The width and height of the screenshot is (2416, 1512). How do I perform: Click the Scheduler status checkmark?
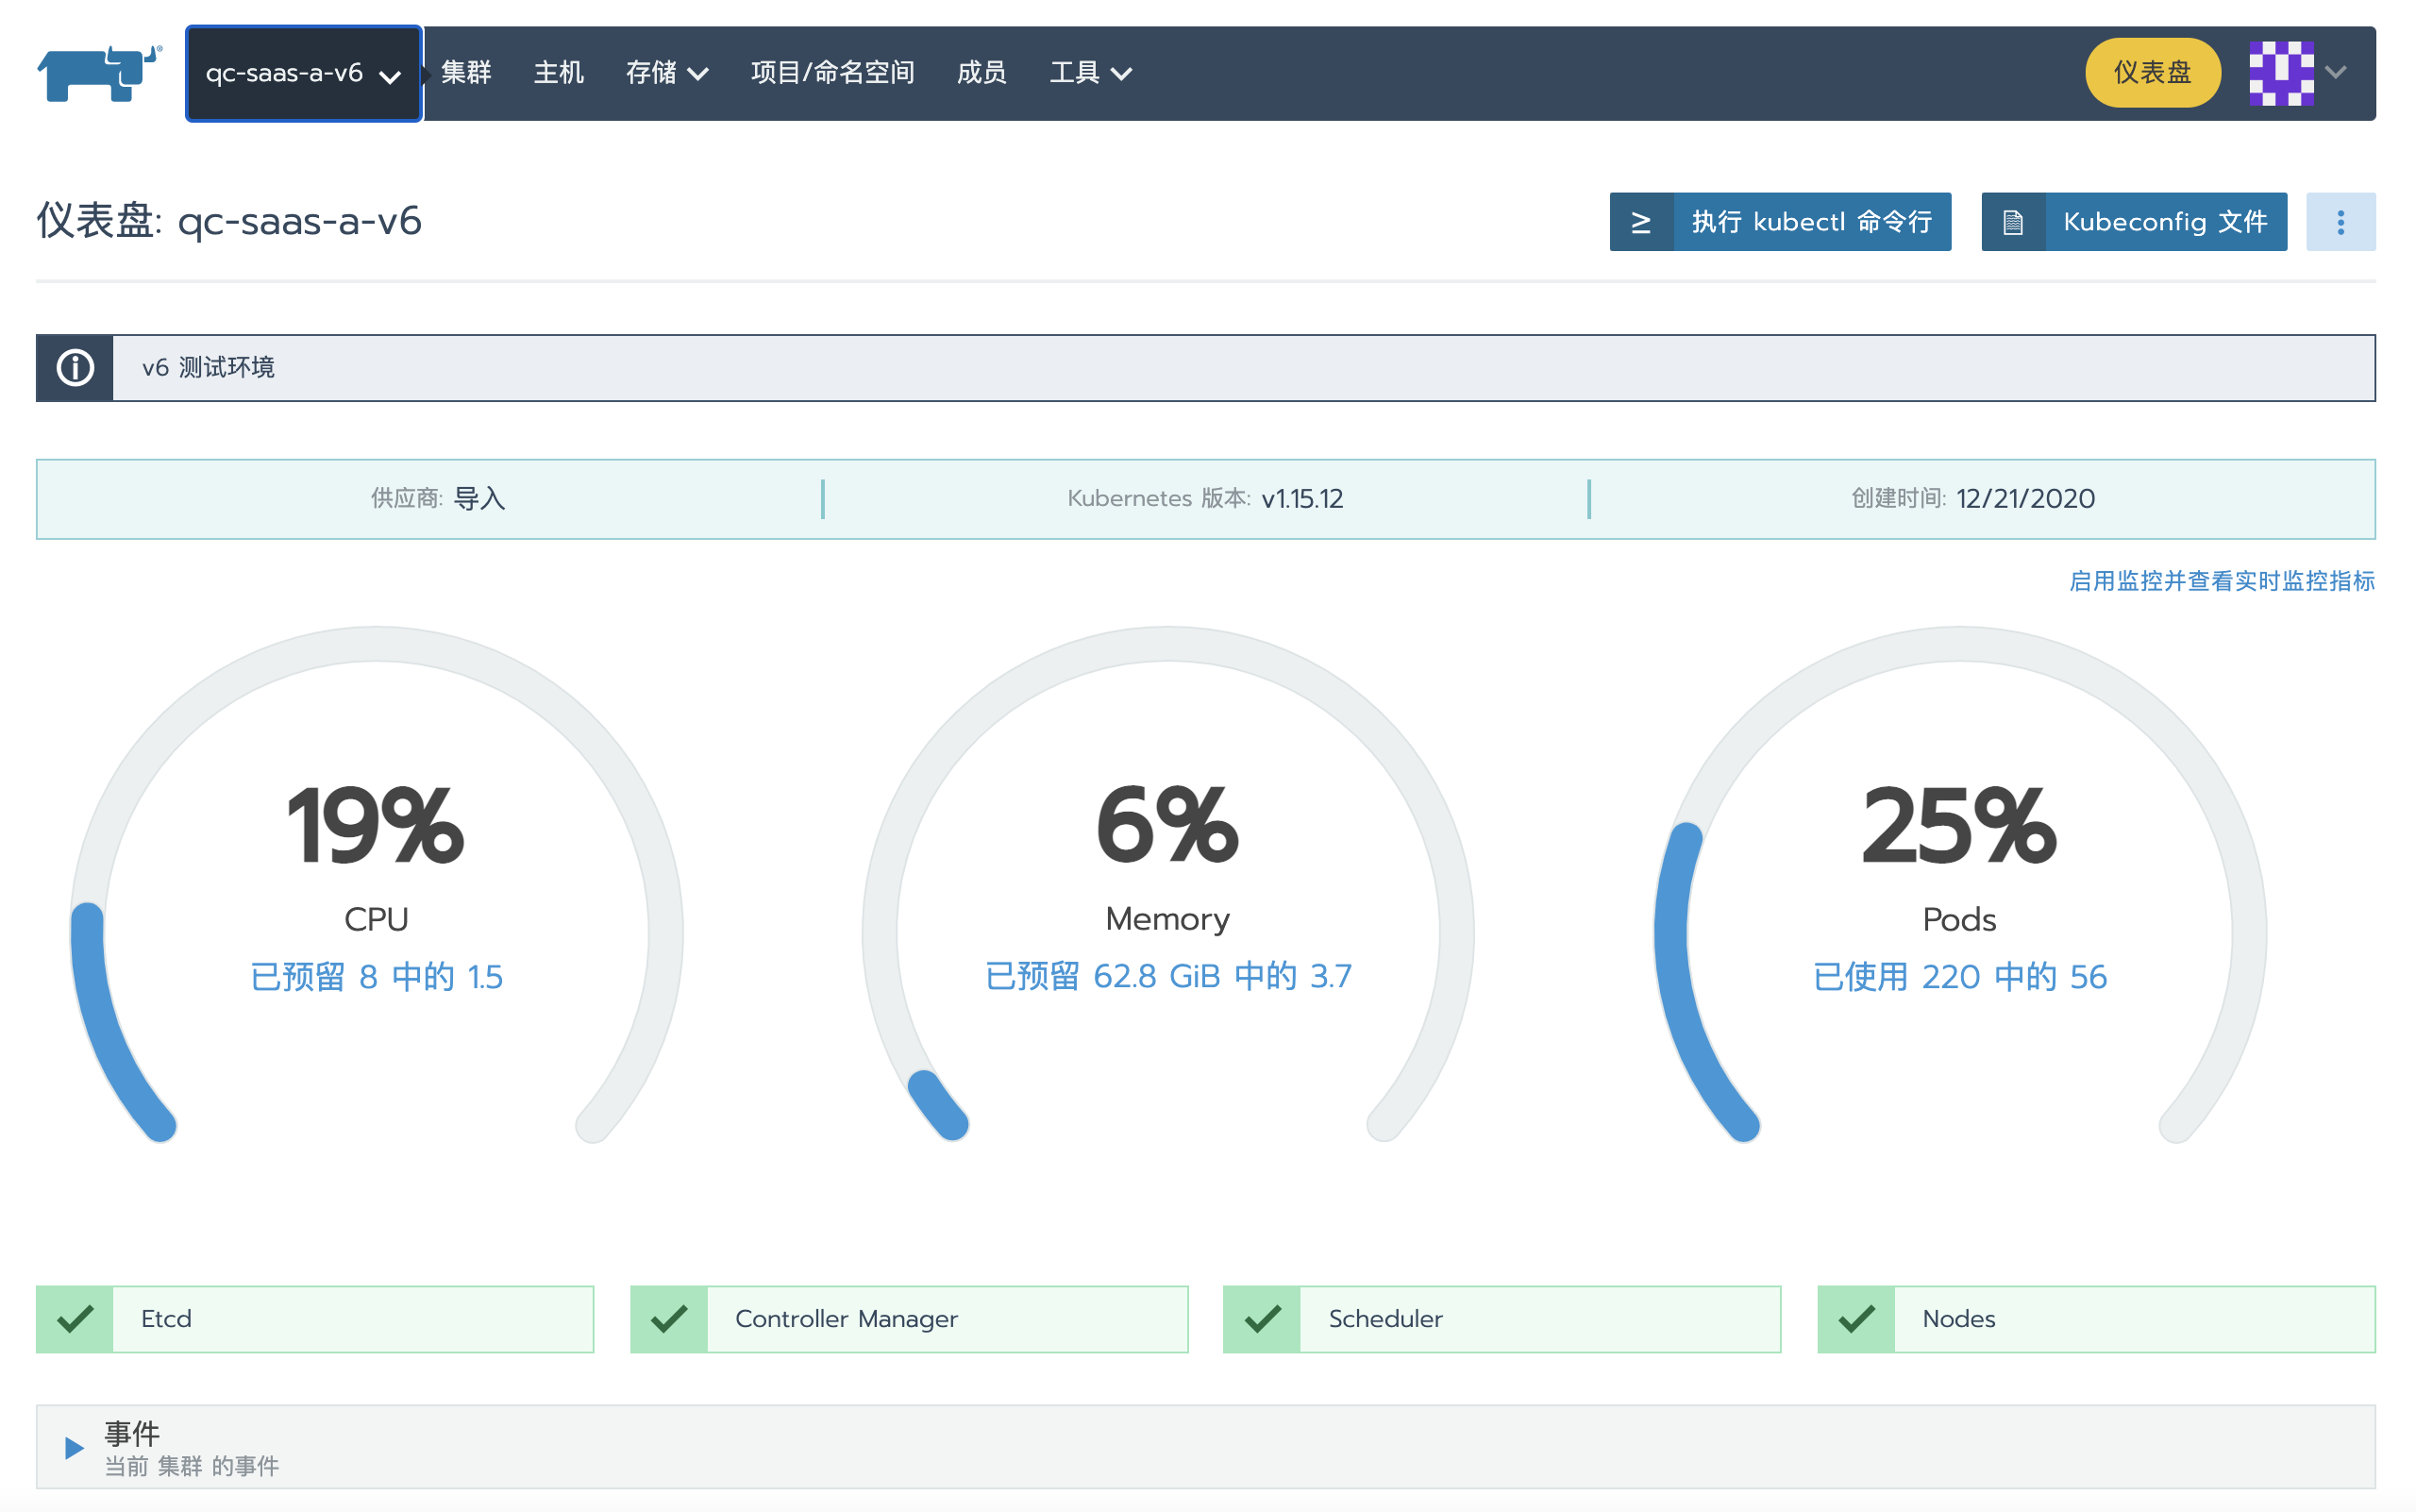tap(1262, 1319)
